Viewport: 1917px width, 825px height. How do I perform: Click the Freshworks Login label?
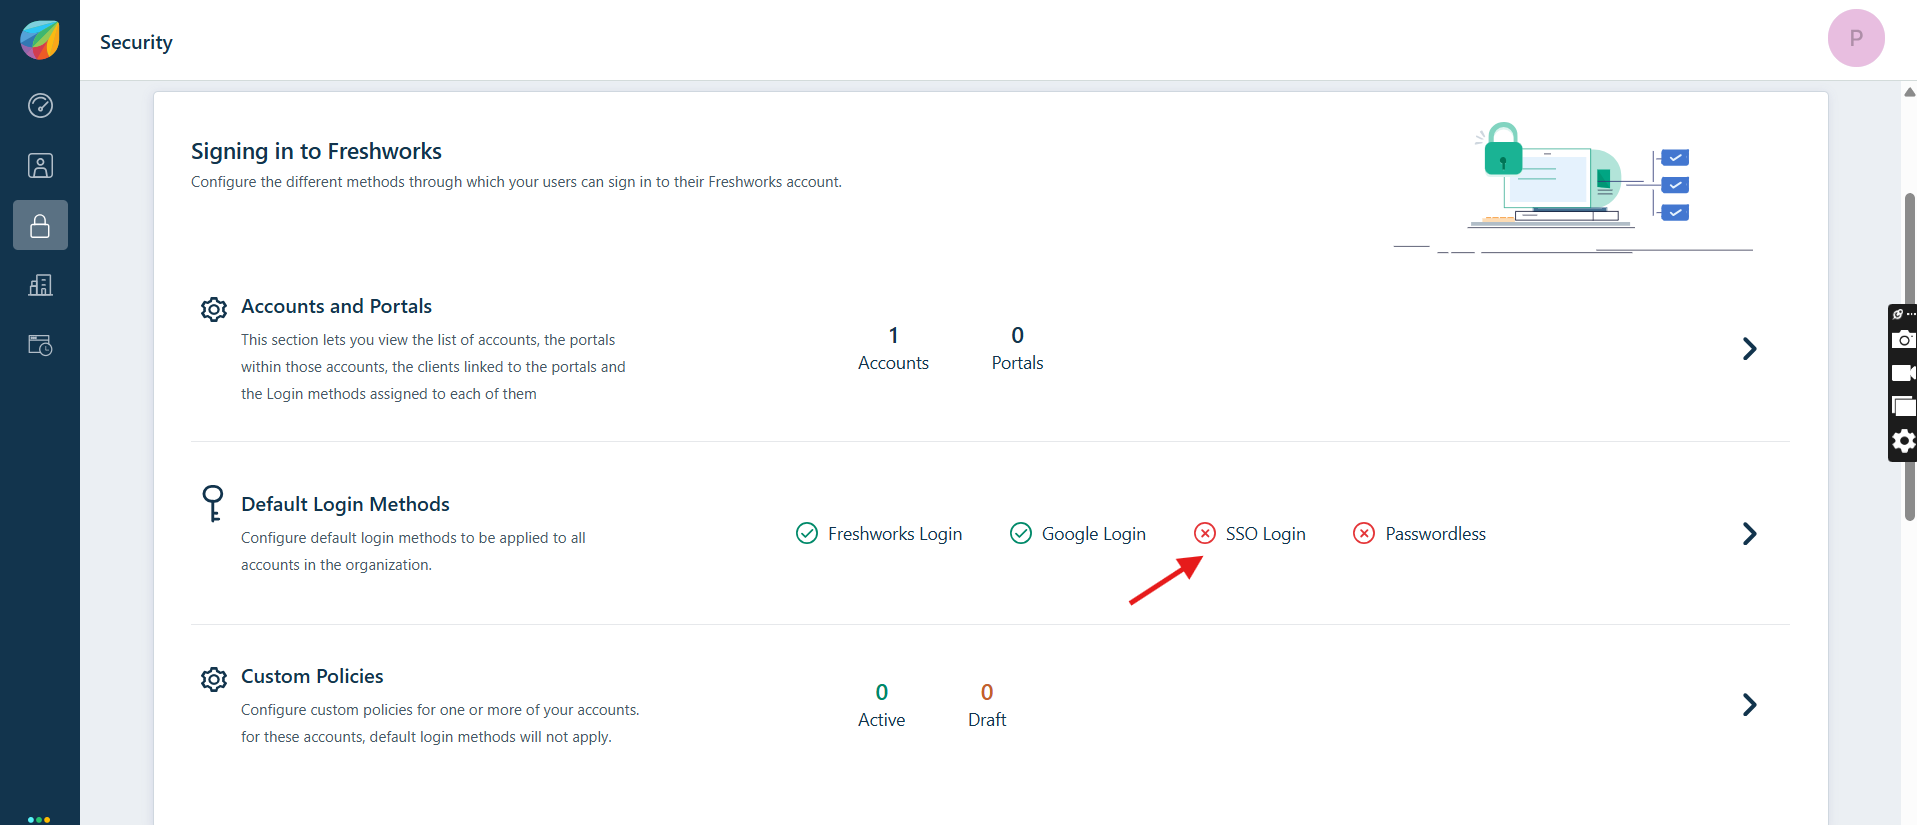[895, 534]
